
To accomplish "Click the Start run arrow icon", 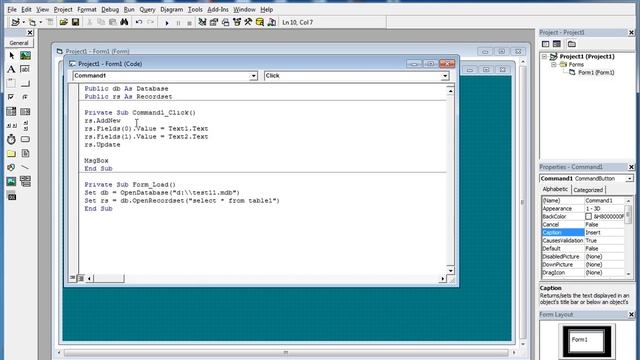I will 167,23.
